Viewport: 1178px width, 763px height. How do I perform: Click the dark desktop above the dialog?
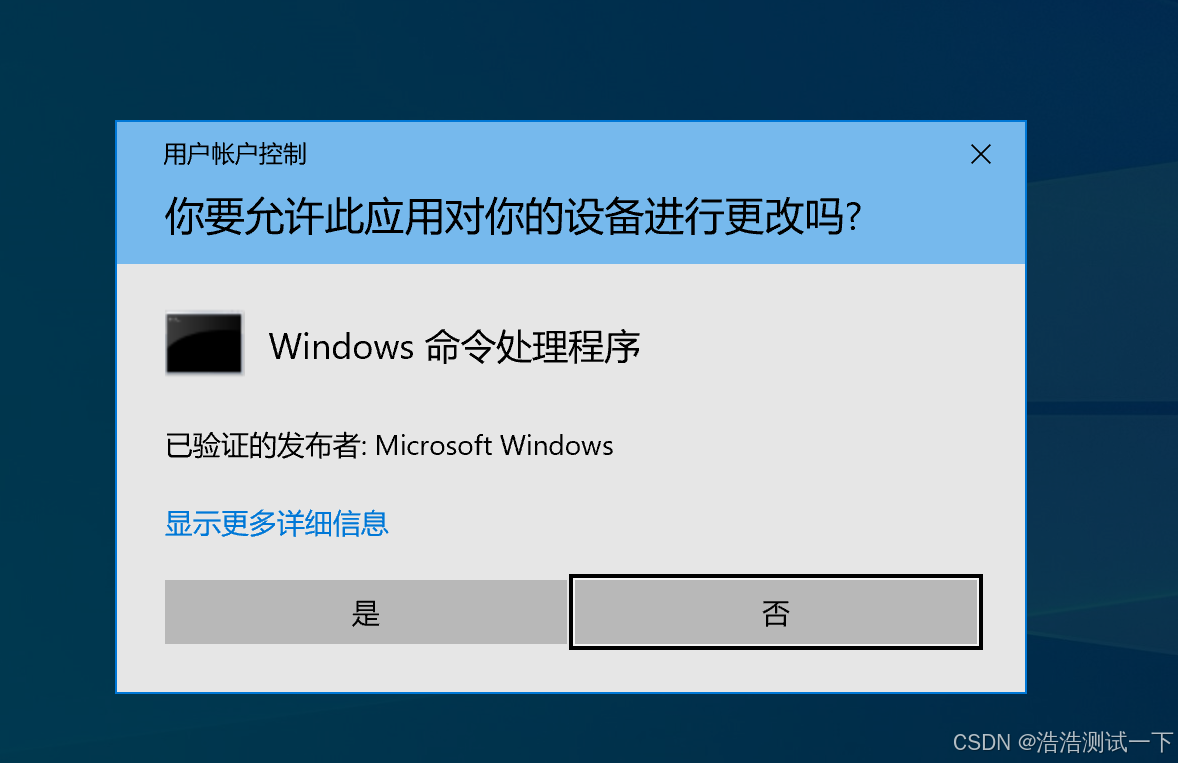[x=571, y=60]
